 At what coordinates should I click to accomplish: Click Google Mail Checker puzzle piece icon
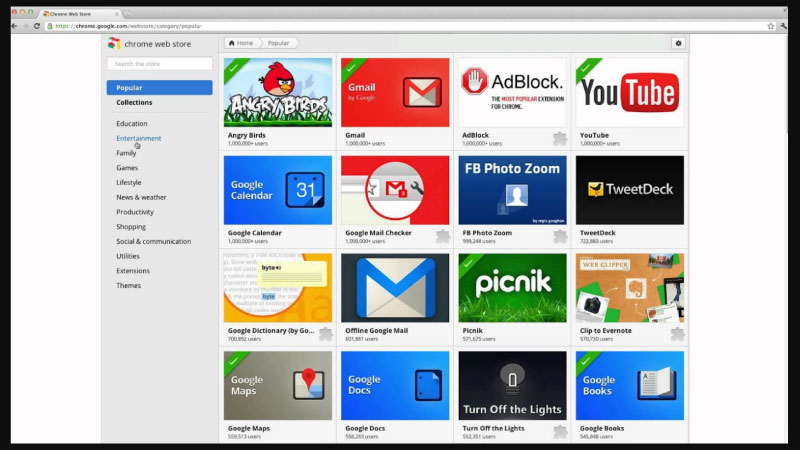(443, 236)
